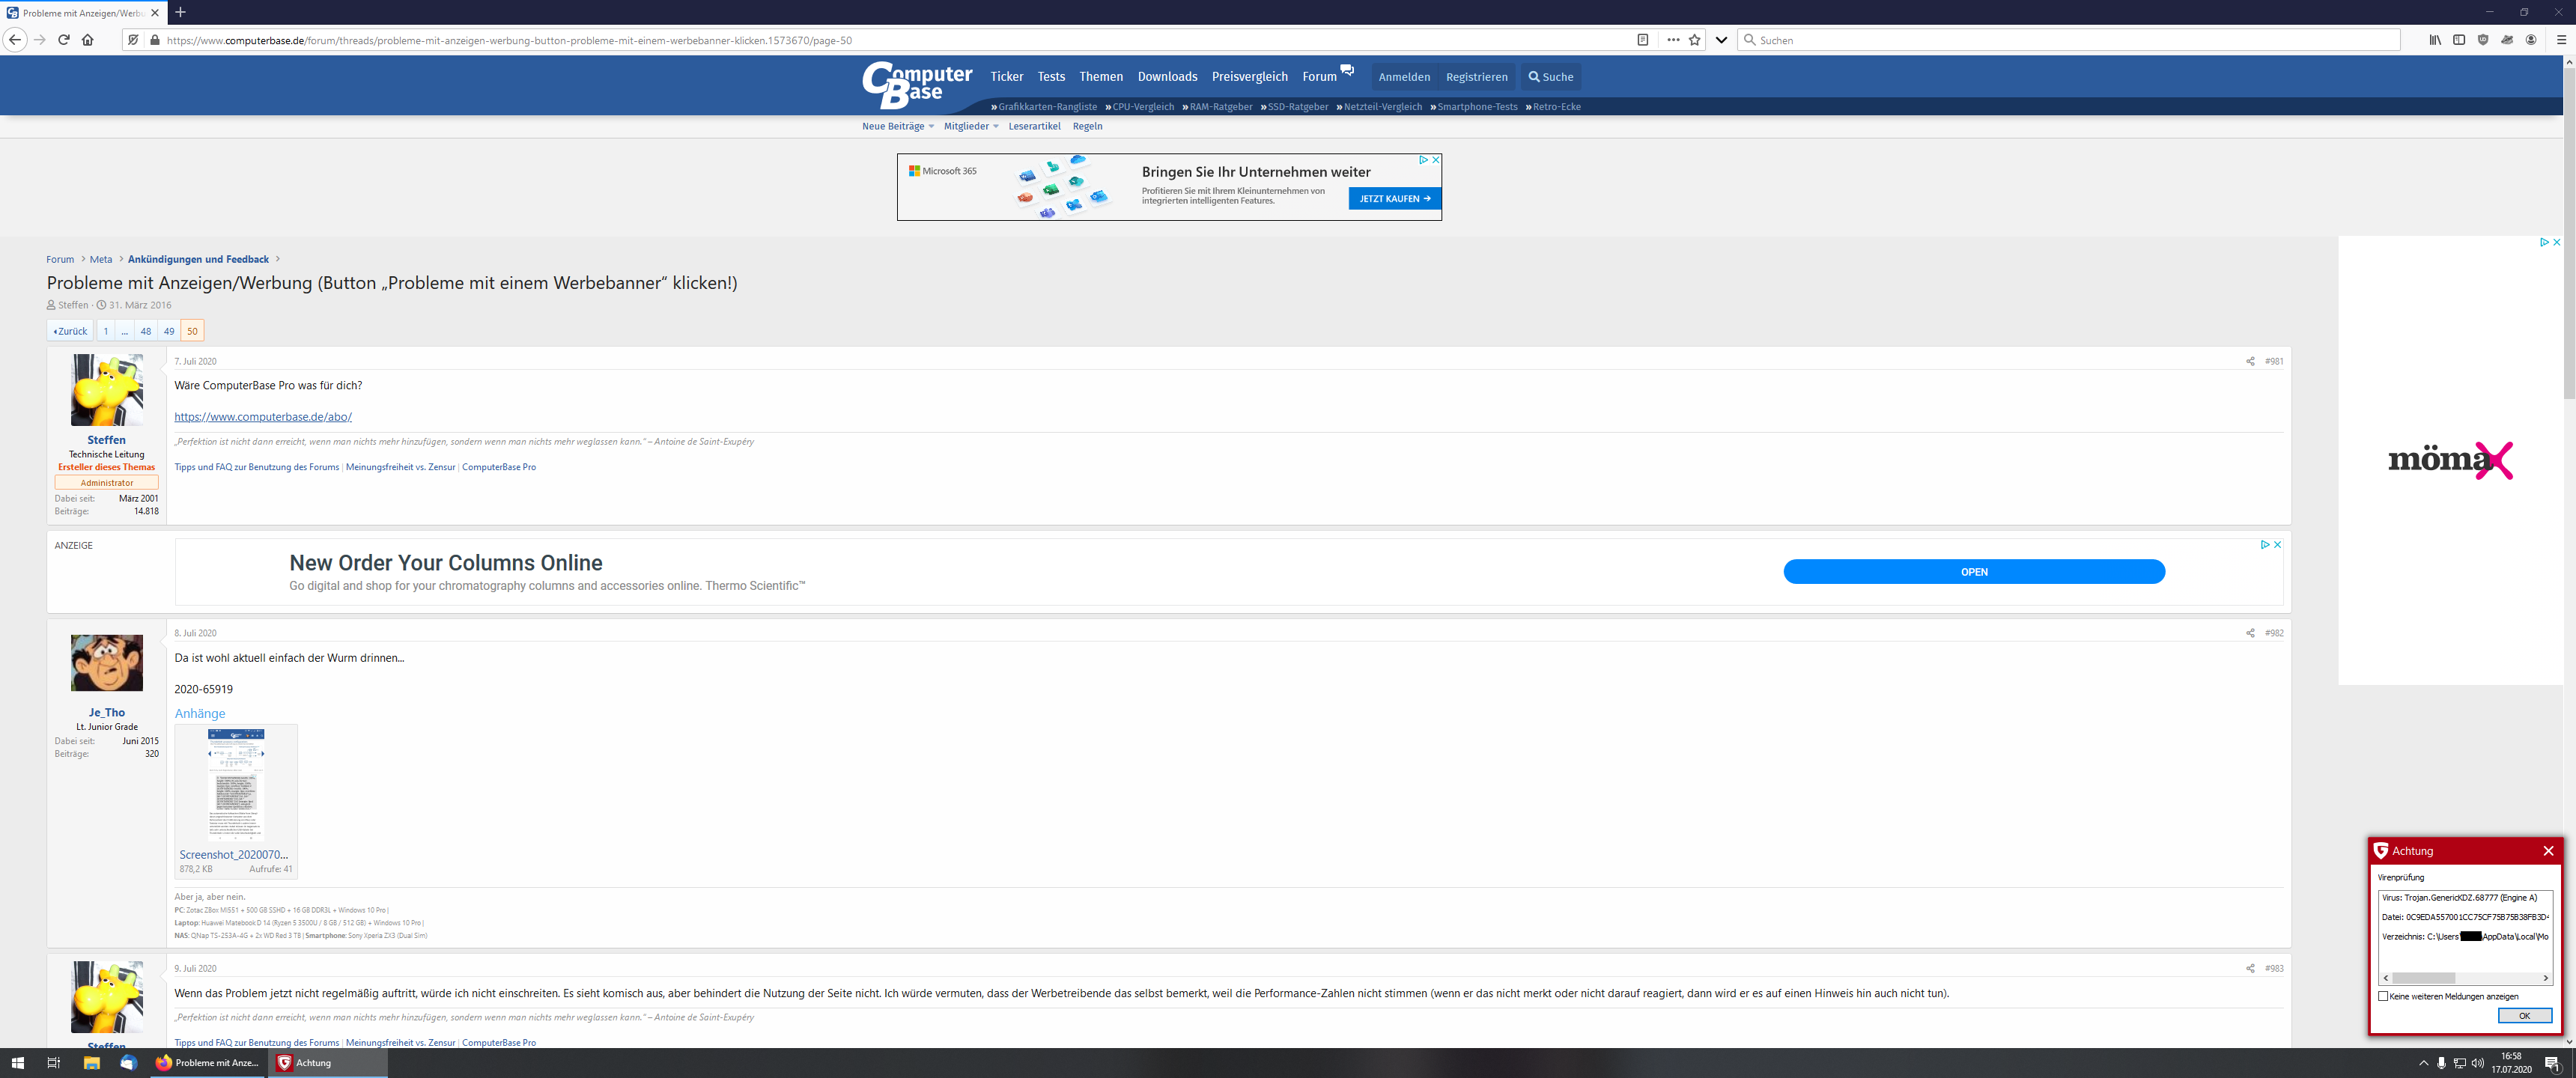This screenshot has height=1078, width=2576.
Task: Follow the computerbase.de/abo link
Action: pos(263,417)
